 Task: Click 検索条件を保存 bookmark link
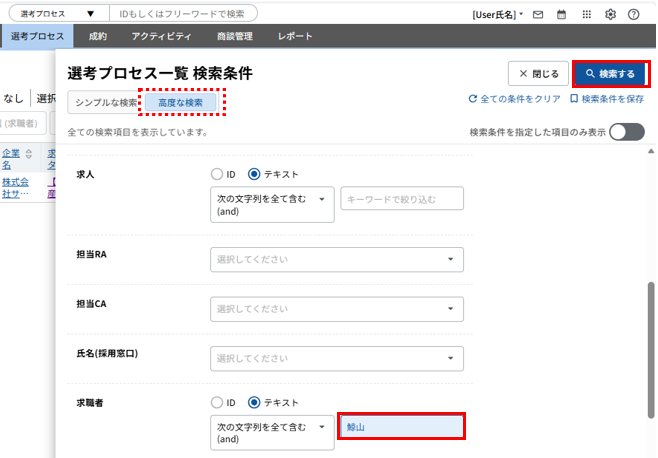(x=606, y=99)
